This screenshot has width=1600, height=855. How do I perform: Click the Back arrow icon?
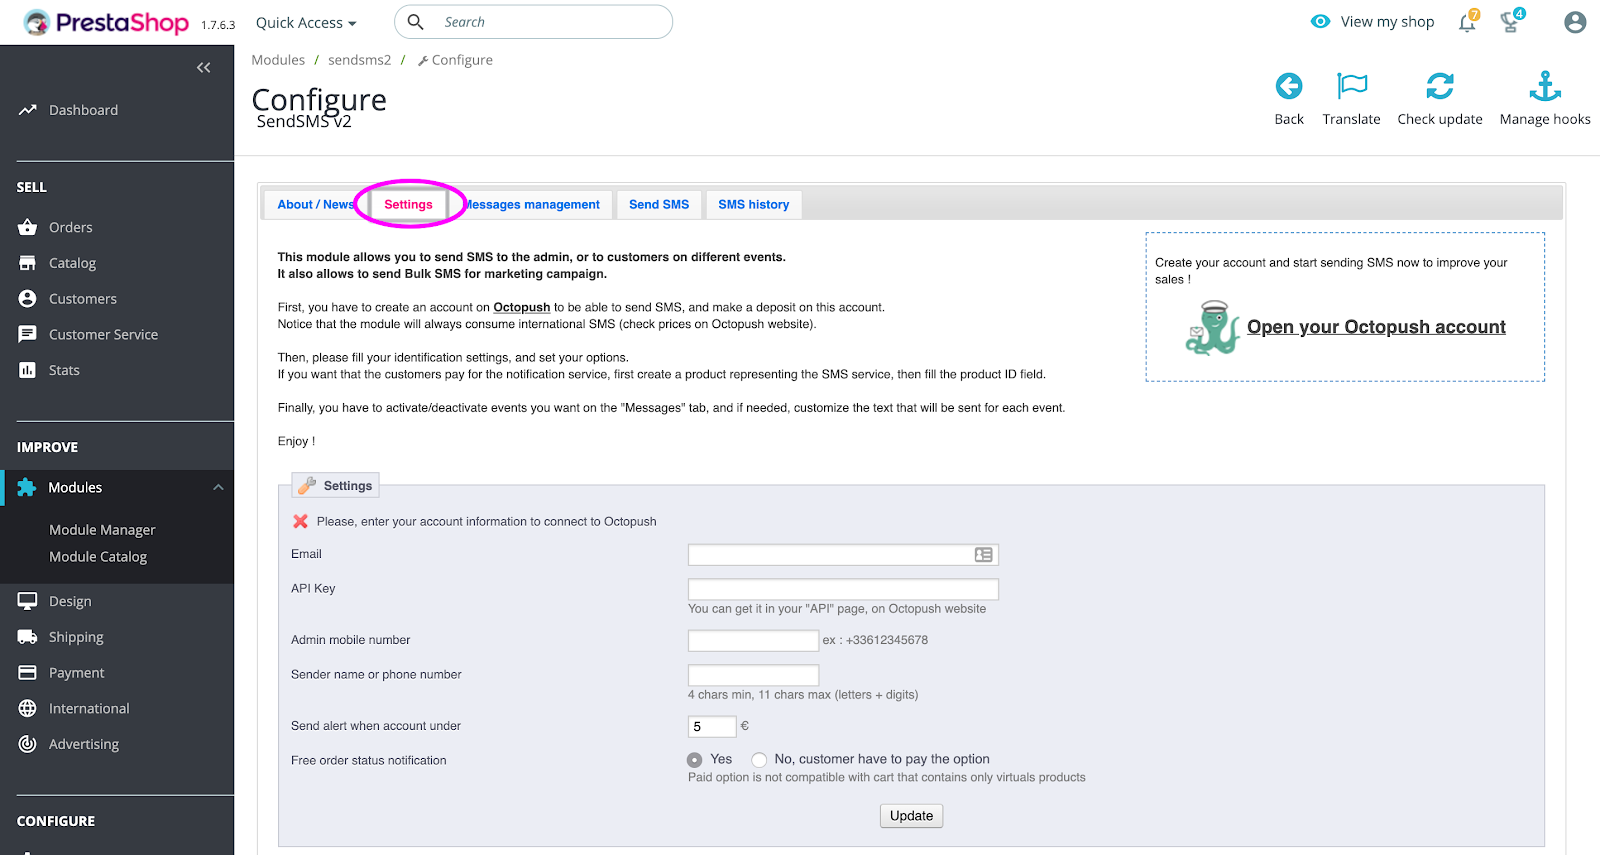pos(1289,86)
